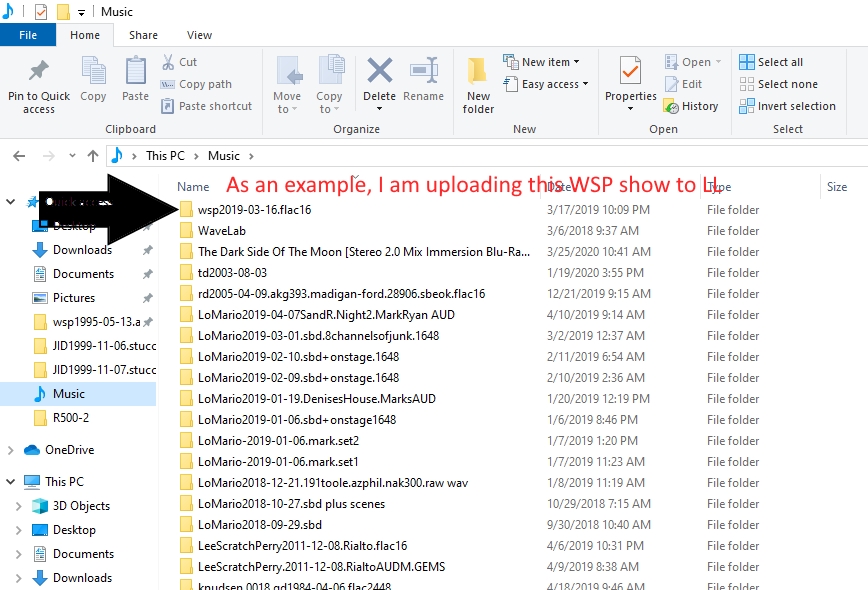The image size is (868, 590).
Task: Select LoMario2019-04-07SandR.Night2.MarkRyan AUD folder
Action: 326,315
